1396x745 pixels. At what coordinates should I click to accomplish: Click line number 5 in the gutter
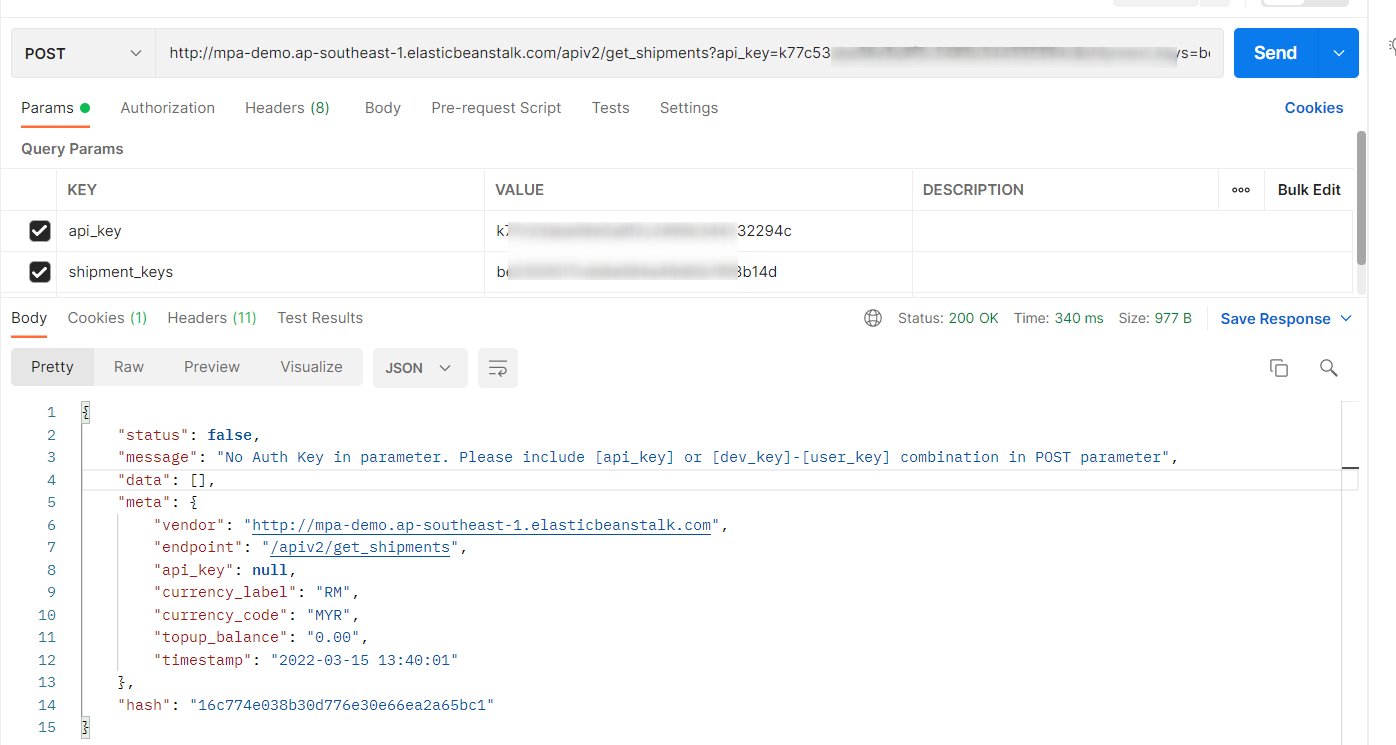click(x=51, y=502)
